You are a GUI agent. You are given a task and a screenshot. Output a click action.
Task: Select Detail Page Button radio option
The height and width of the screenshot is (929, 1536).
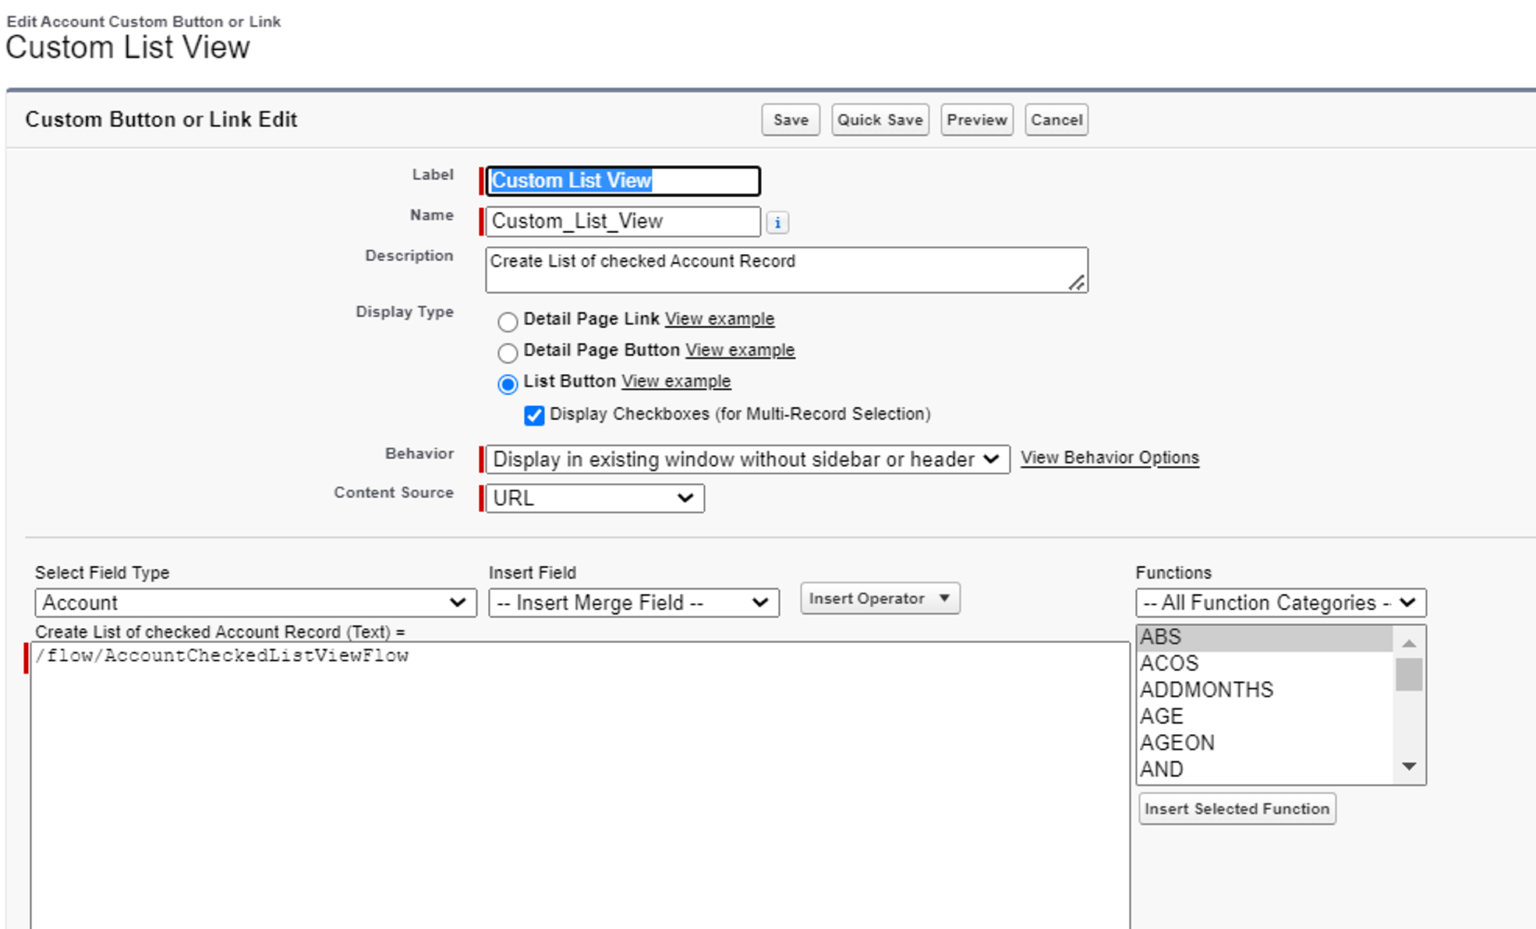click(x=508, y=352)
